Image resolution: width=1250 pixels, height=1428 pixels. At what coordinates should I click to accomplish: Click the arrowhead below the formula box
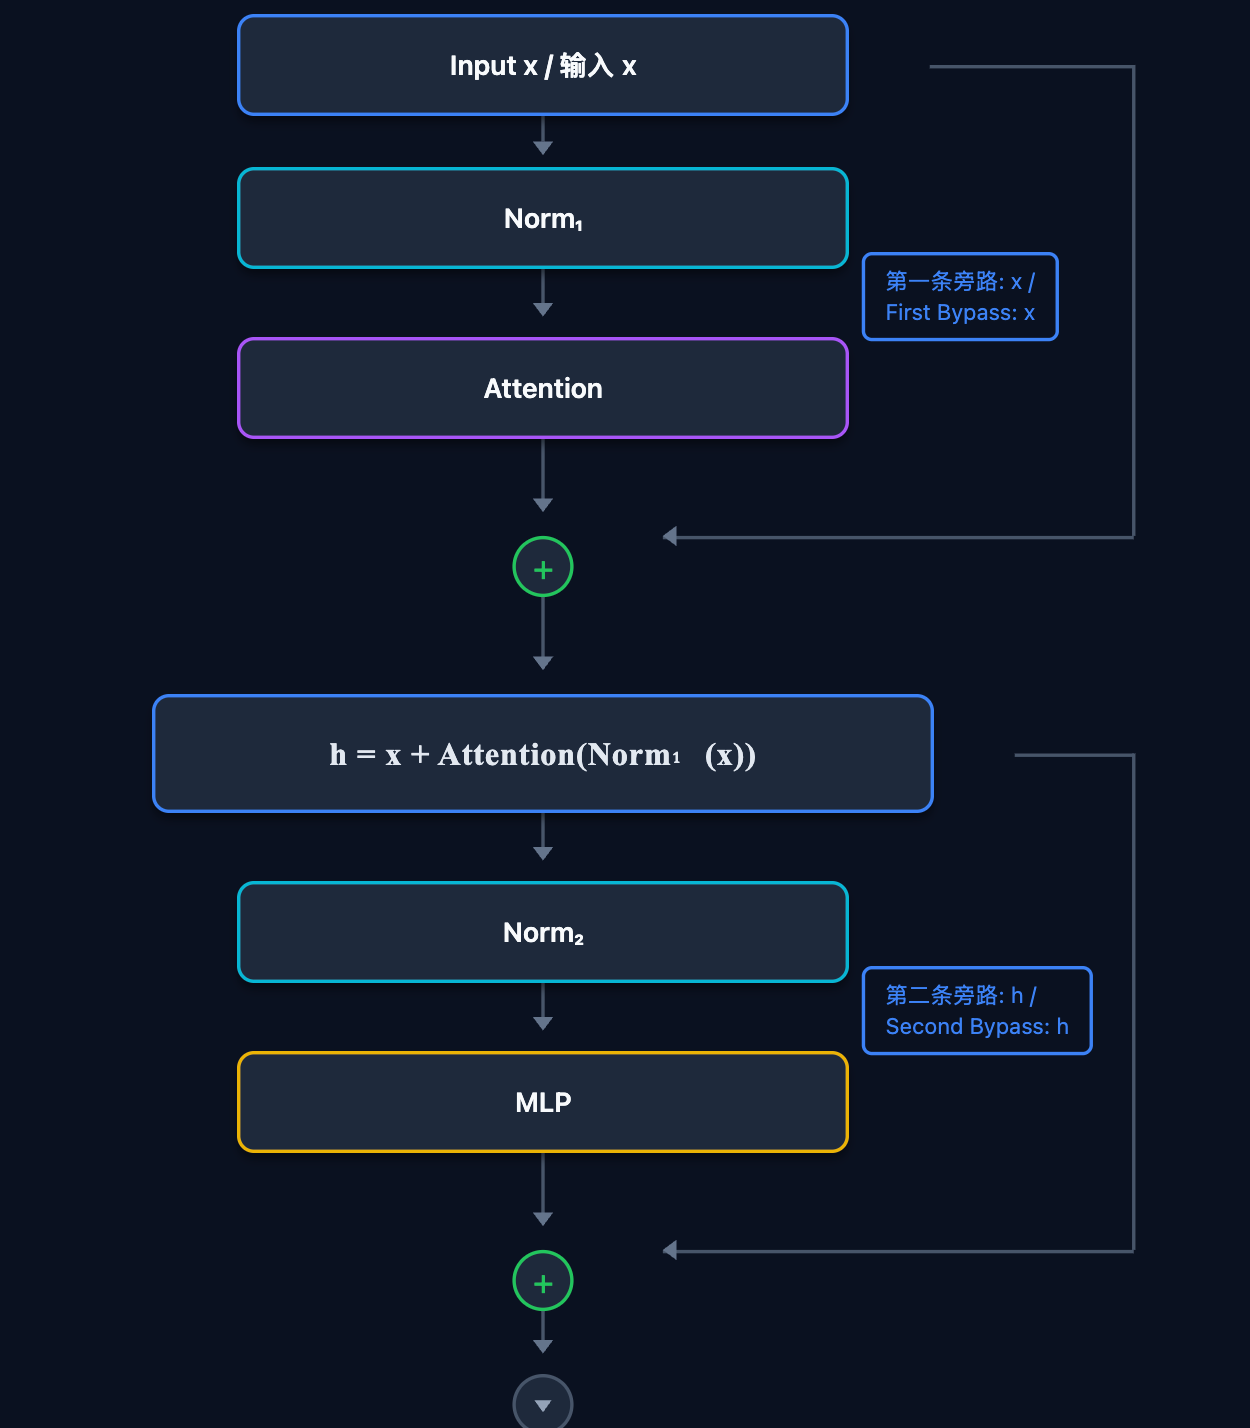click(543, 853)
